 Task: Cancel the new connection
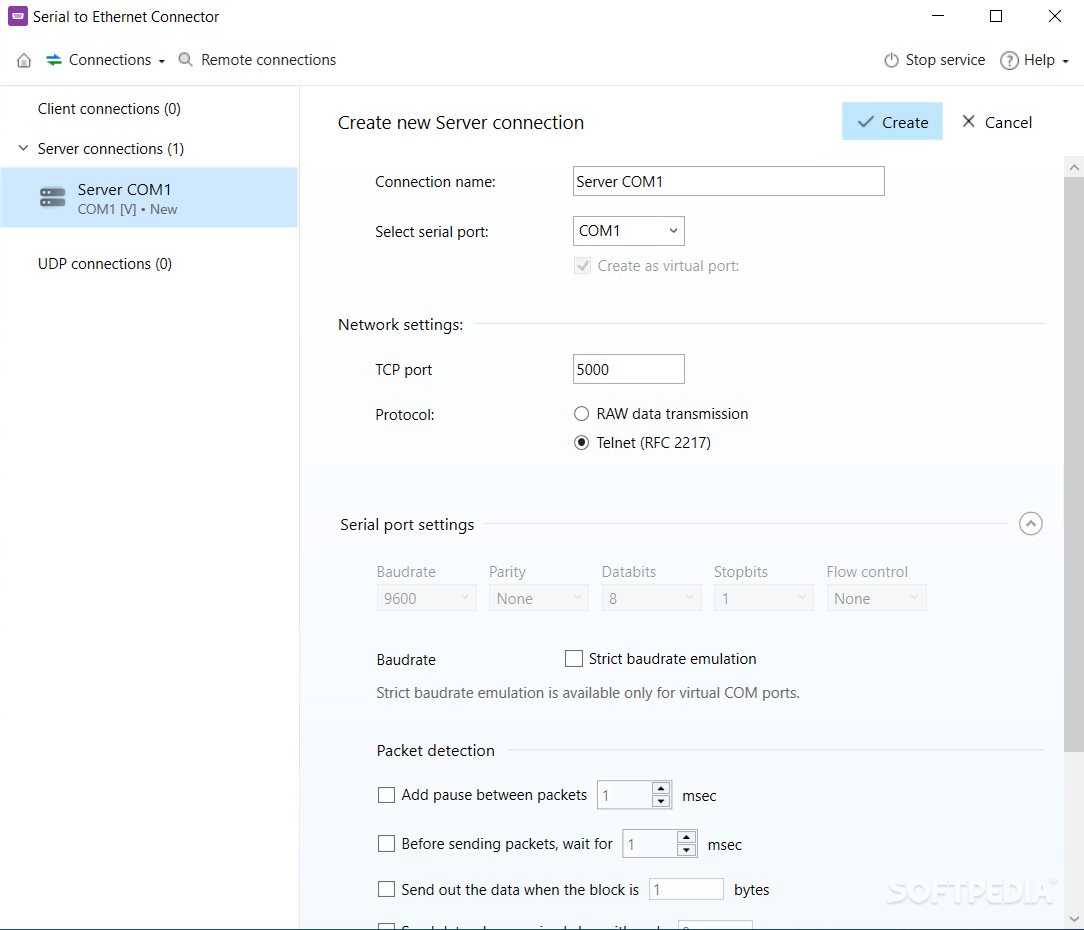click(x=997, y=122)
